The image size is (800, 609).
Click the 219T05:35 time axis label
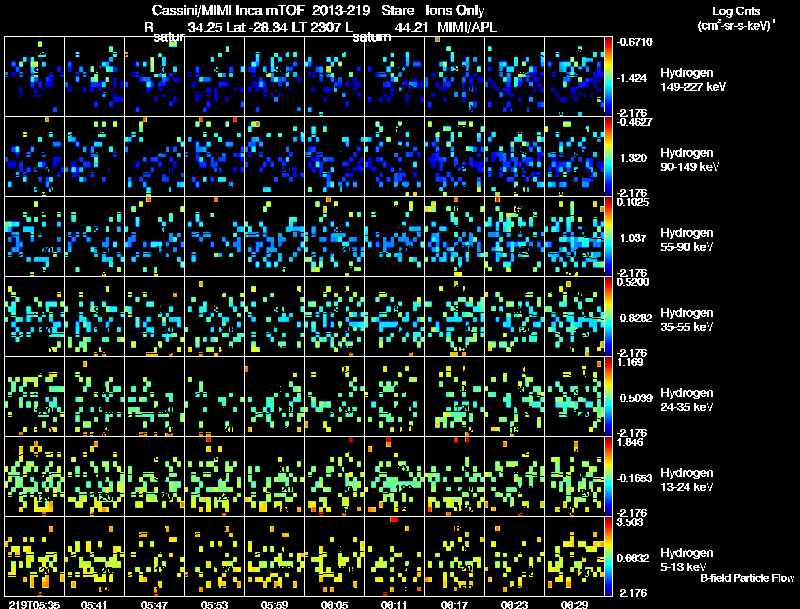click(34, 604)
